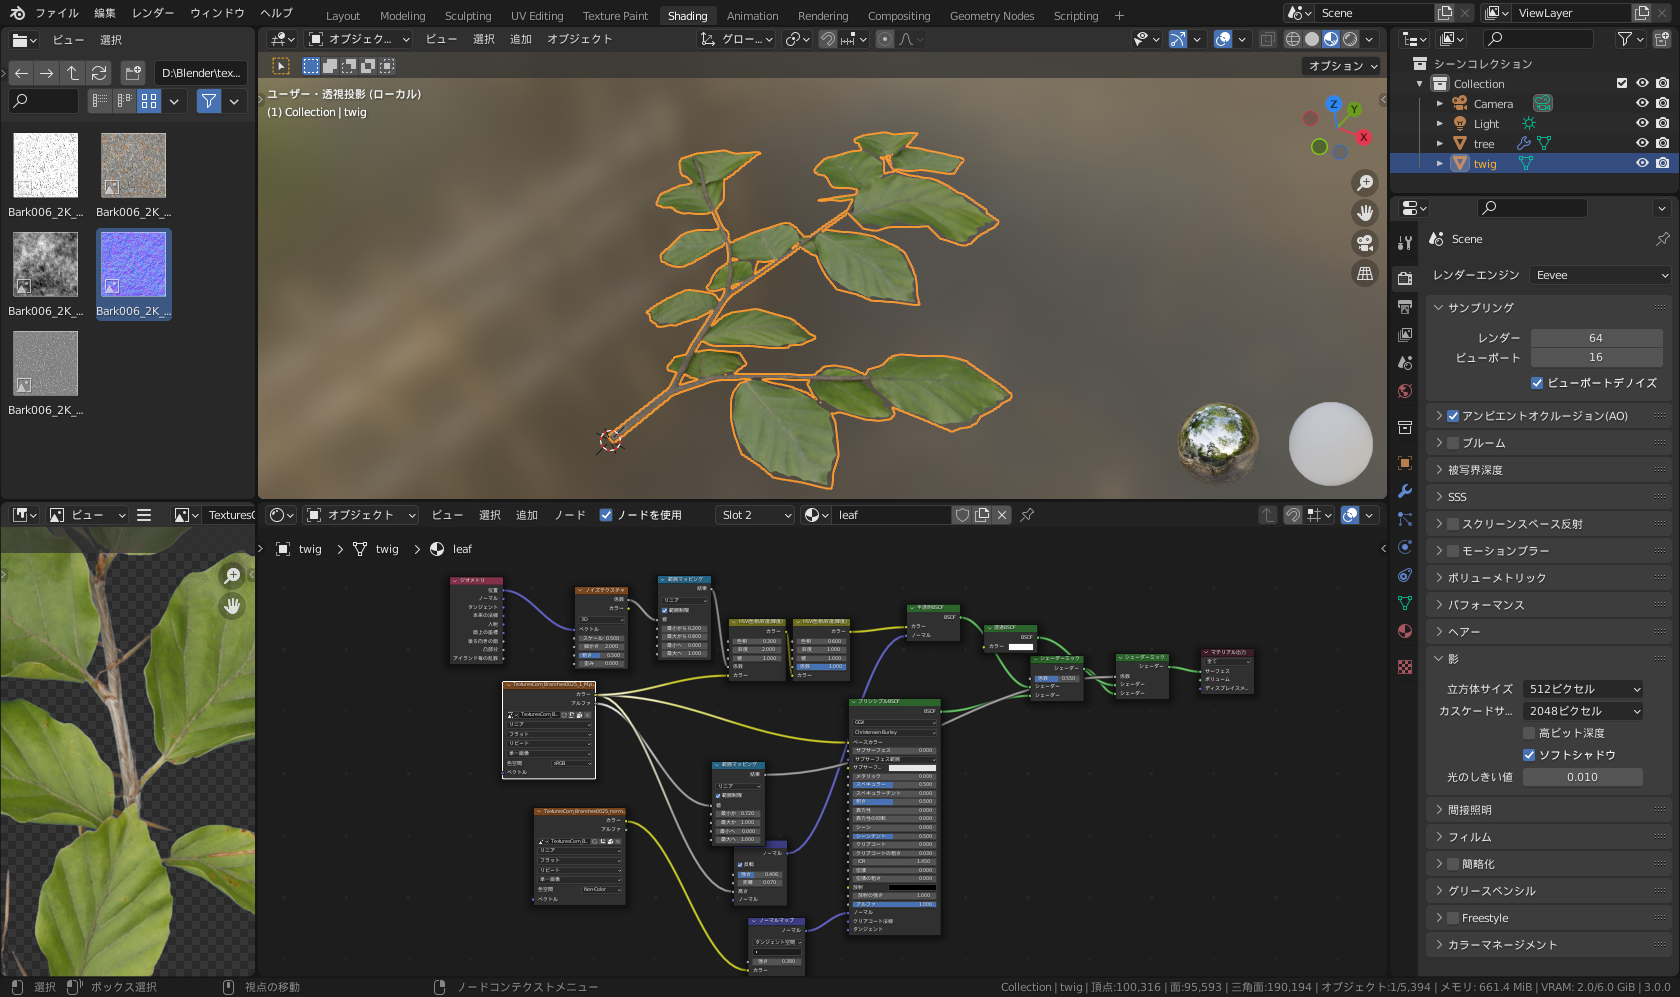This screenshot has width=1680, height=997.
Task: Unlink the leaf material with X button
Action: (1002, 515)
